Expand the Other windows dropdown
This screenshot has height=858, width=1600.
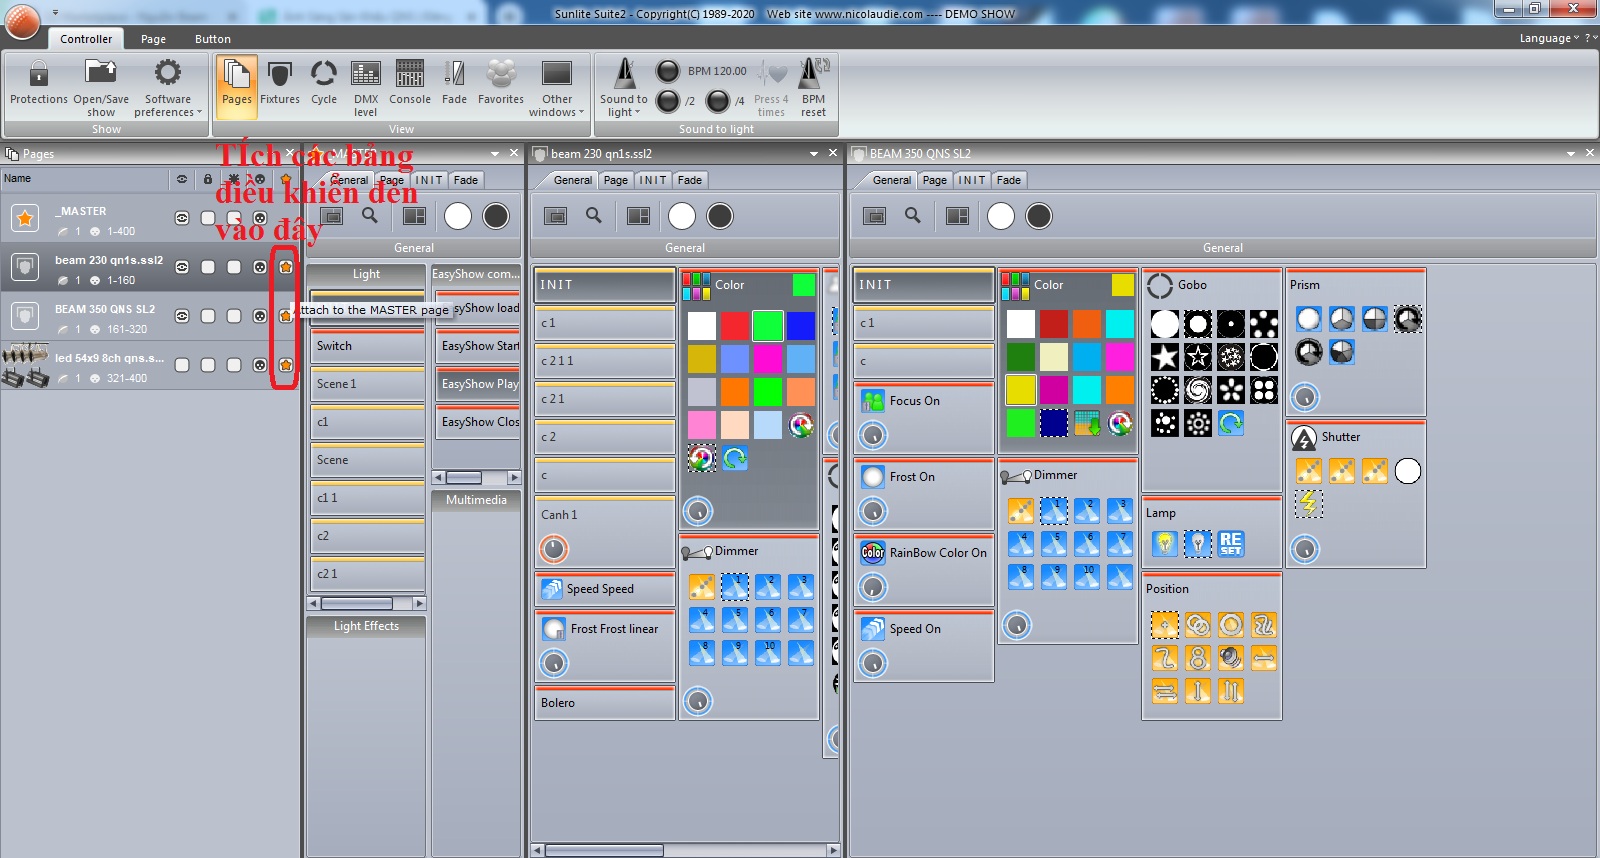click(557, 88)
